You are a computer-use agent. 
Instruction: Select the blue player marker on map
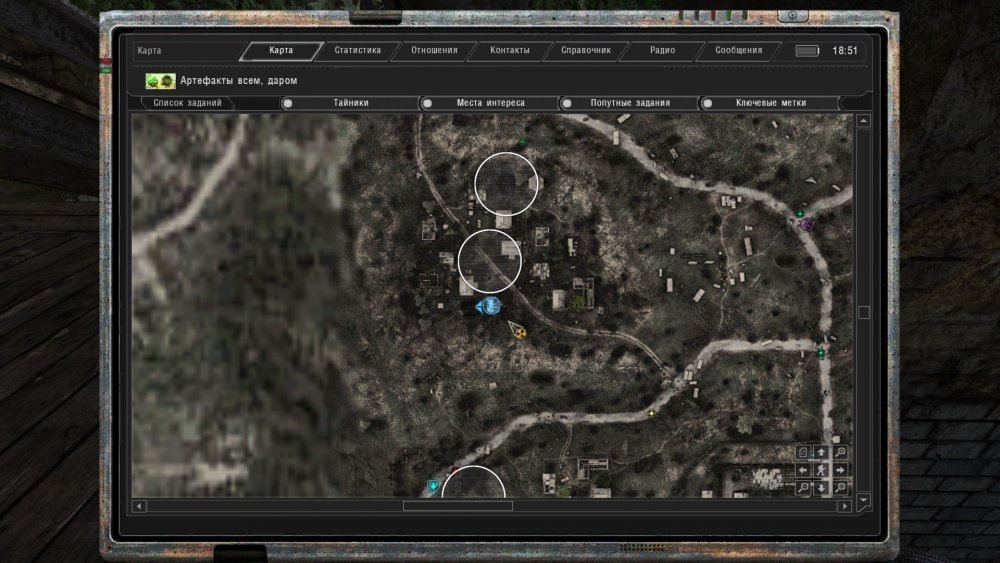coord(489,307)
